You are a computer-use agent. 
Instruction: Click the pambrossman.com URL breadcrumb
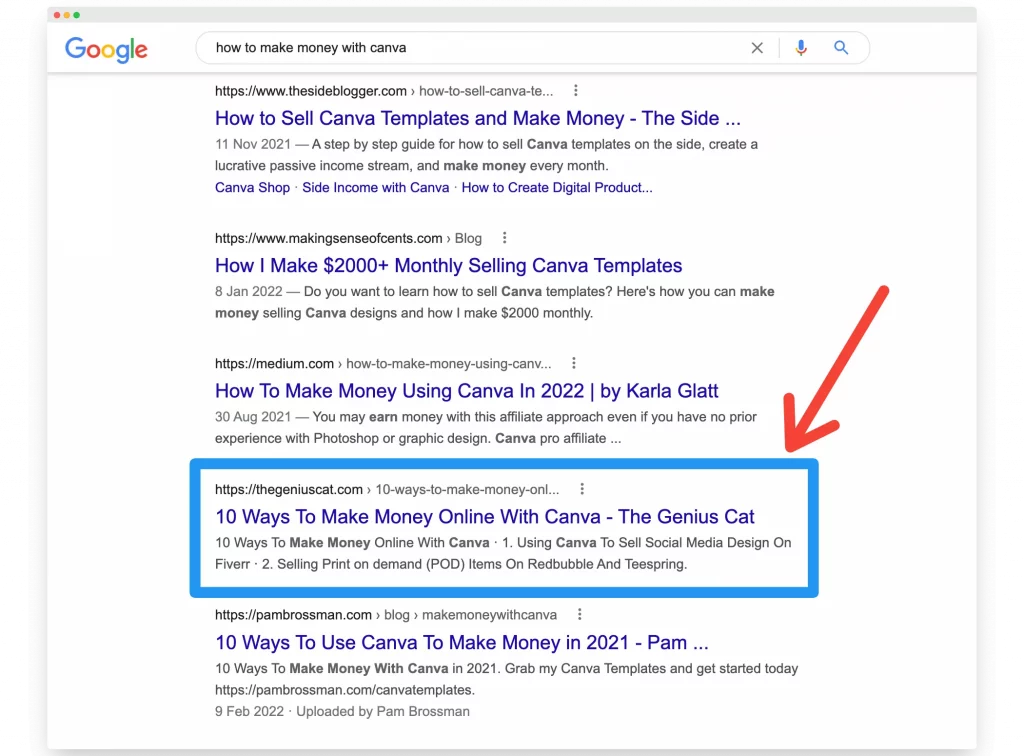385,615
